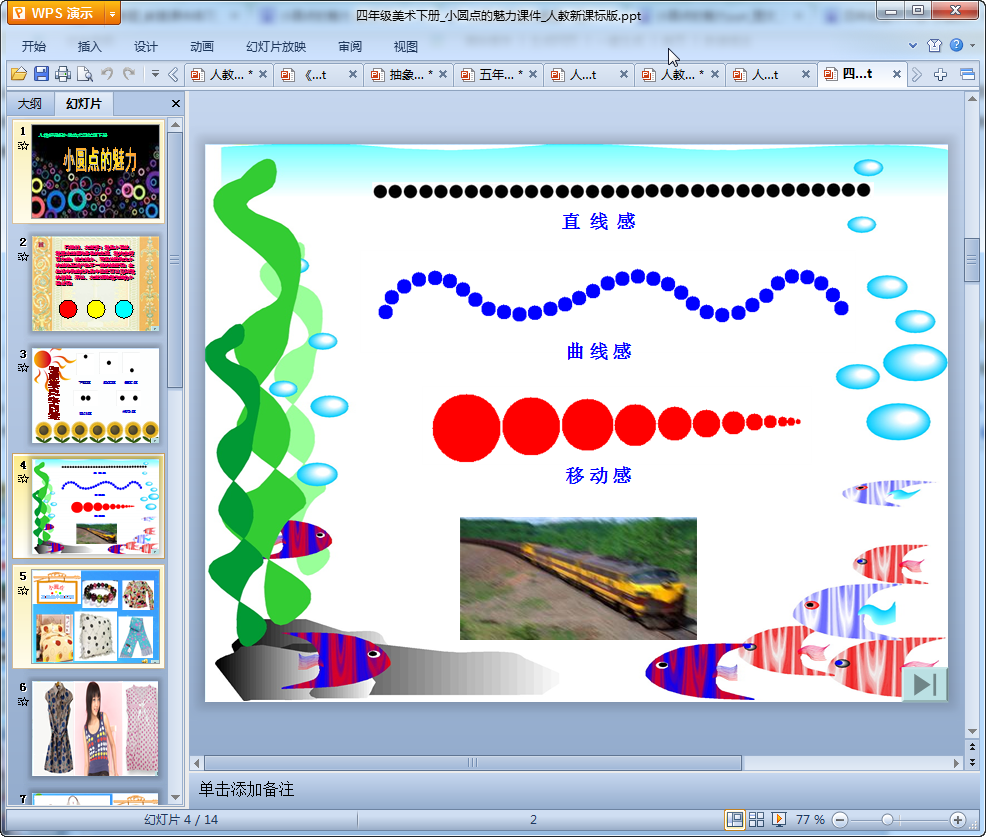Zoom out with the minus button
986x837 pixels.
tap(839, 819)
